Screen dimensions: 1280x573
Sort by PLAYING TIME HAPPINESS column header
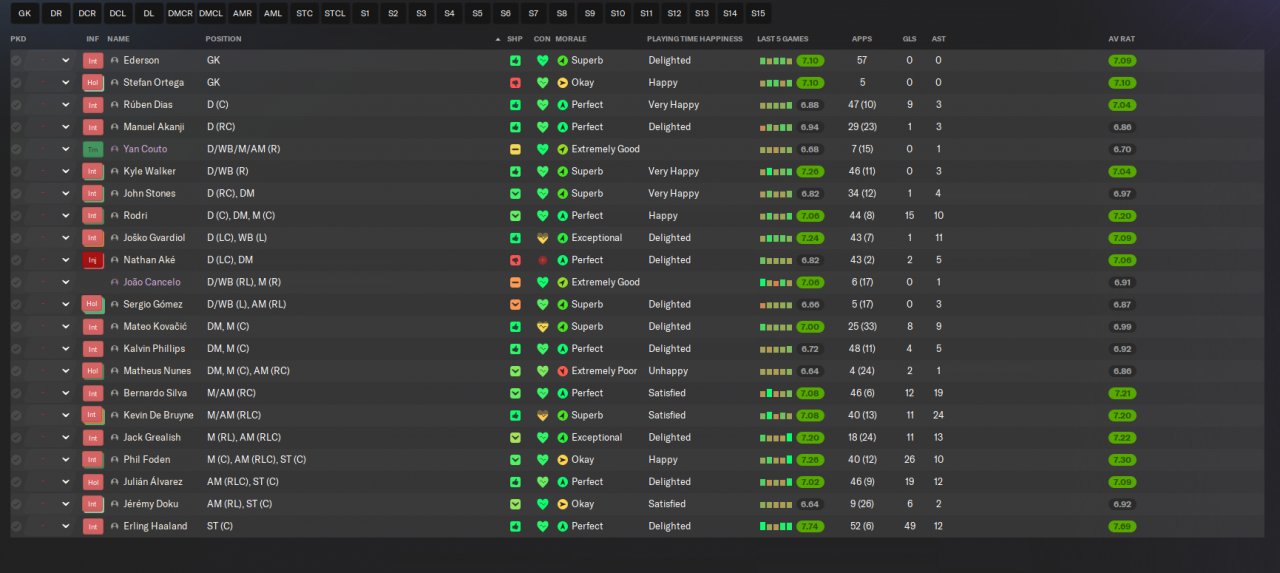[695, 39]
